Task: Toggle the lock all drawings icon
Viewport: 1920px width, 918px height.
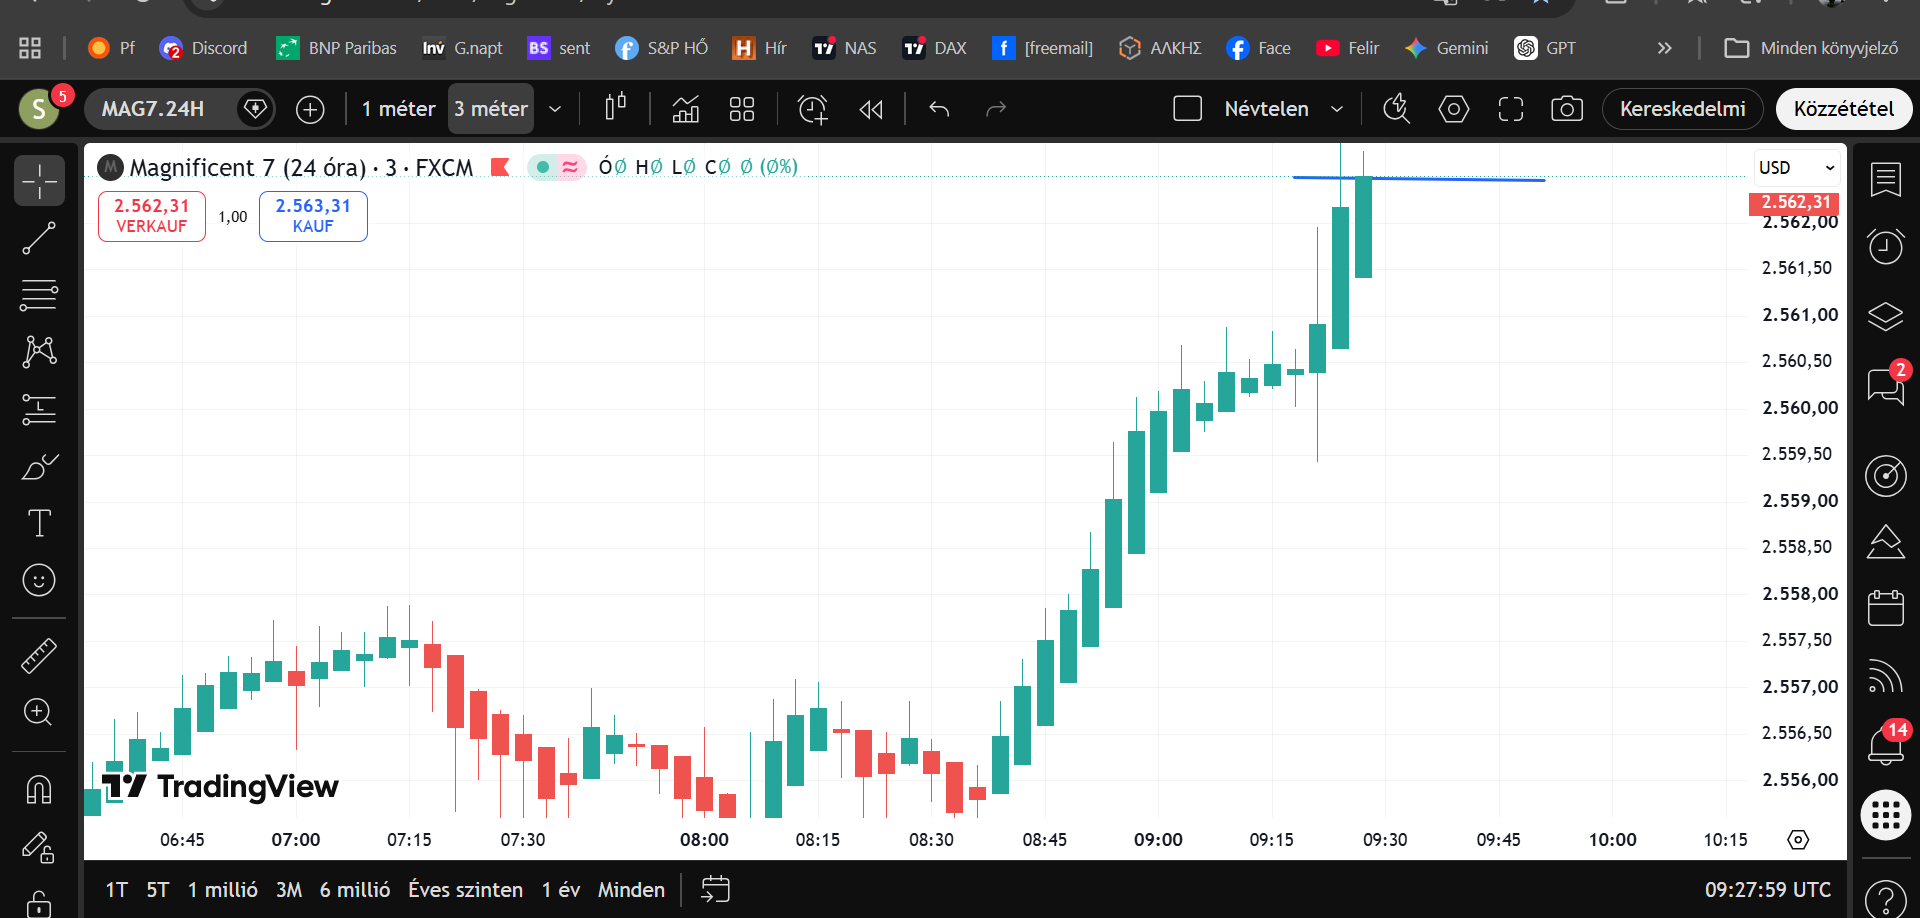Action: tap(39, 903)
